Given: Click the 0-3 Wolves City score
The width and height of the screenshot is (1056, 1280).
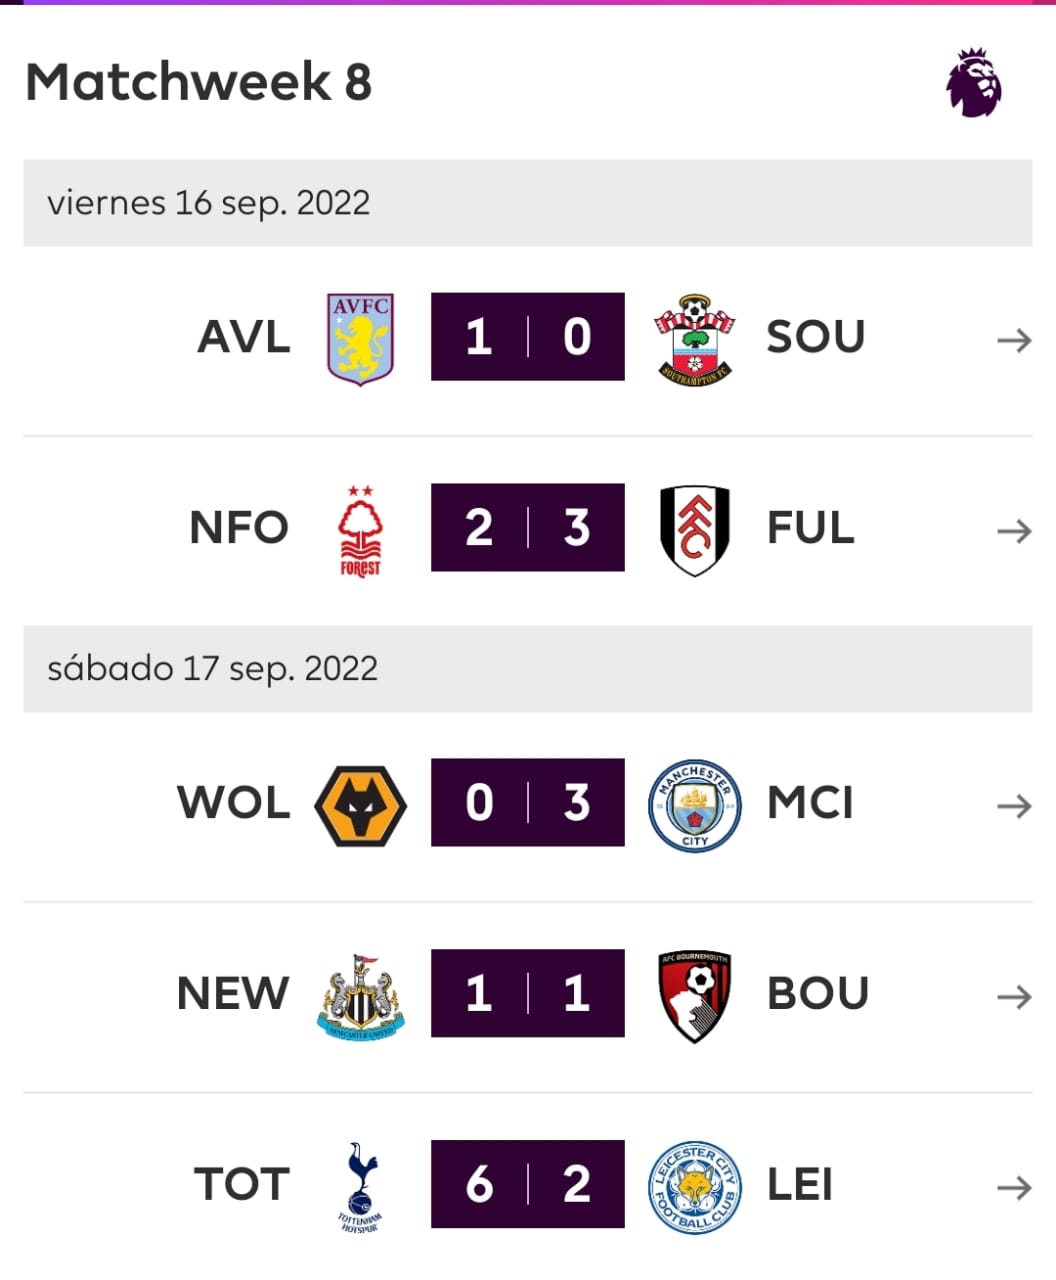Looking at the screenshot, I should (528, 802).
